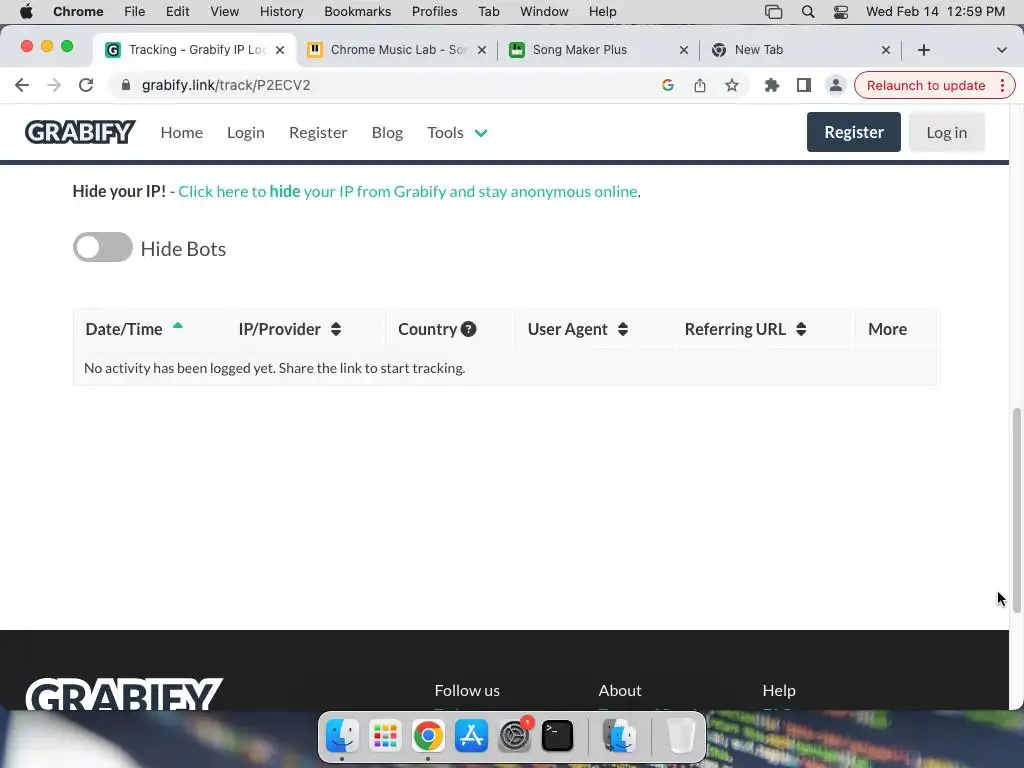Click the About footer heading
1024x768 pixels.
(620, 690)
